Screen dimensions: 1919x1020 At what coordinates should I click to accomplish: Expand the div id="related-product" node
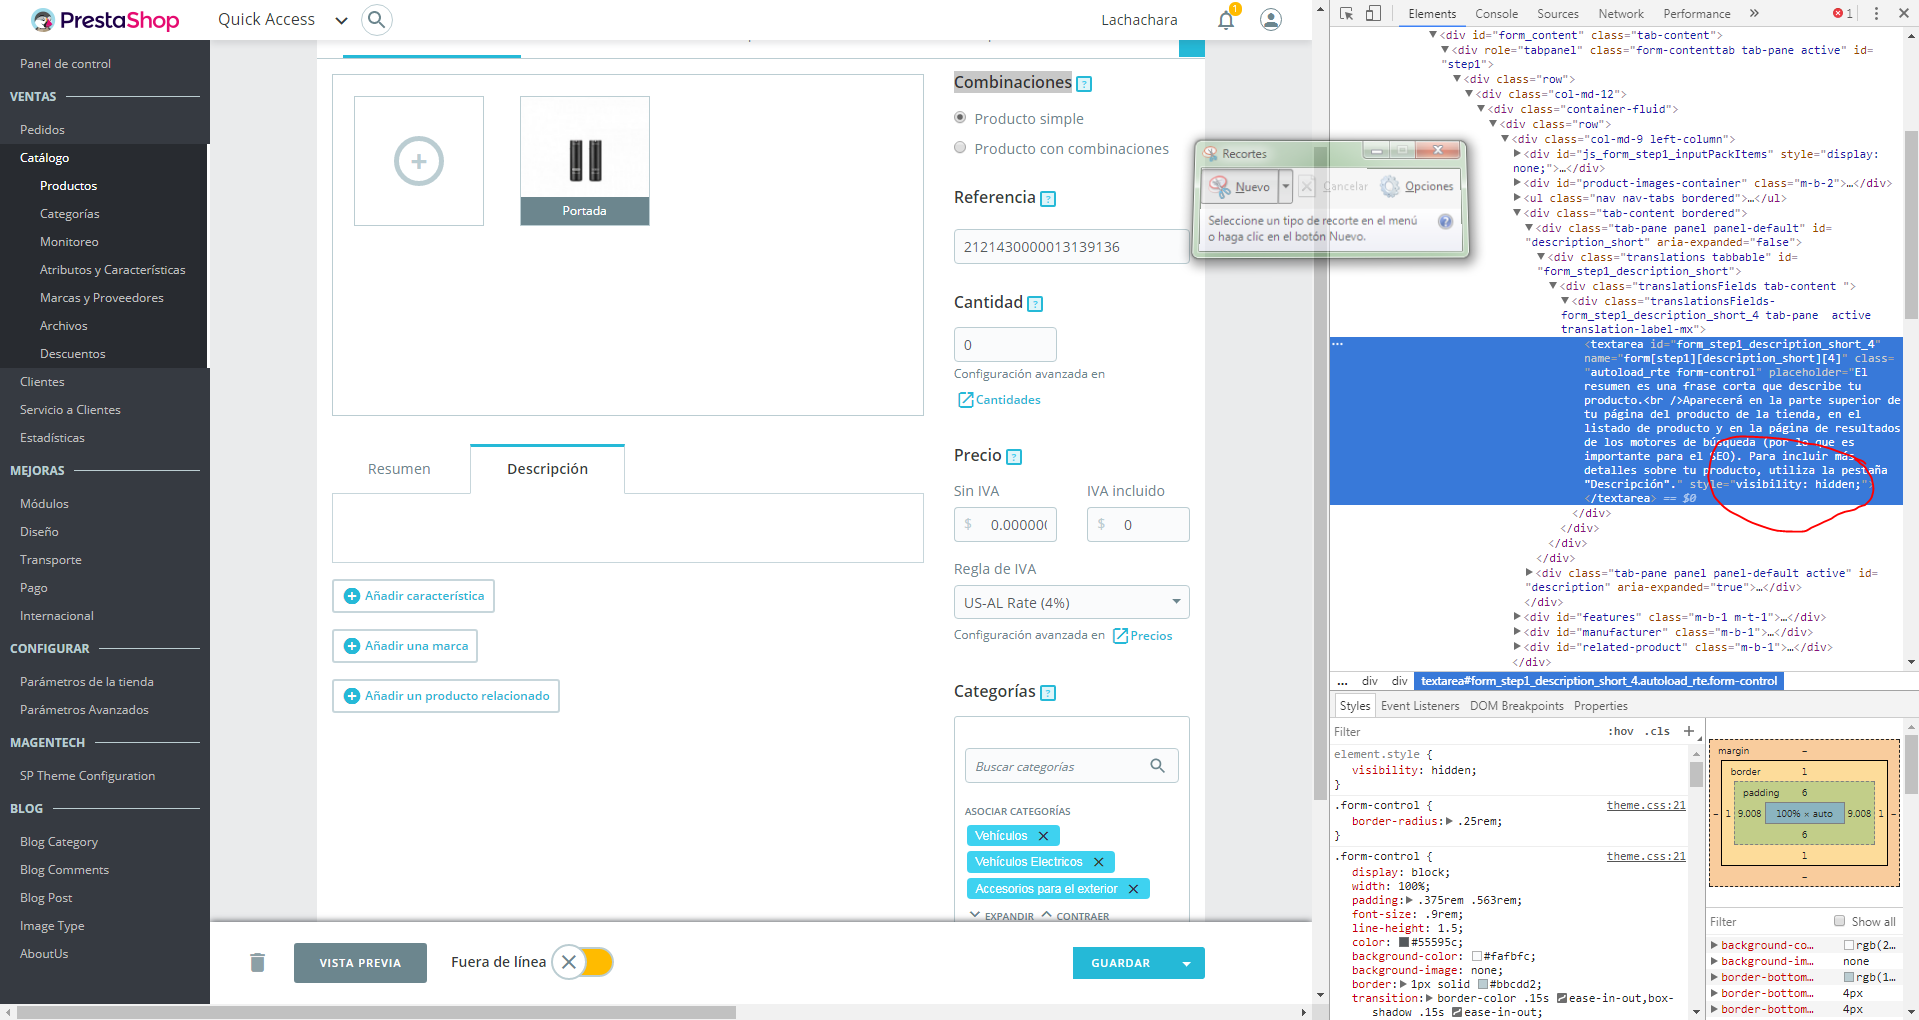[1518, 647]
